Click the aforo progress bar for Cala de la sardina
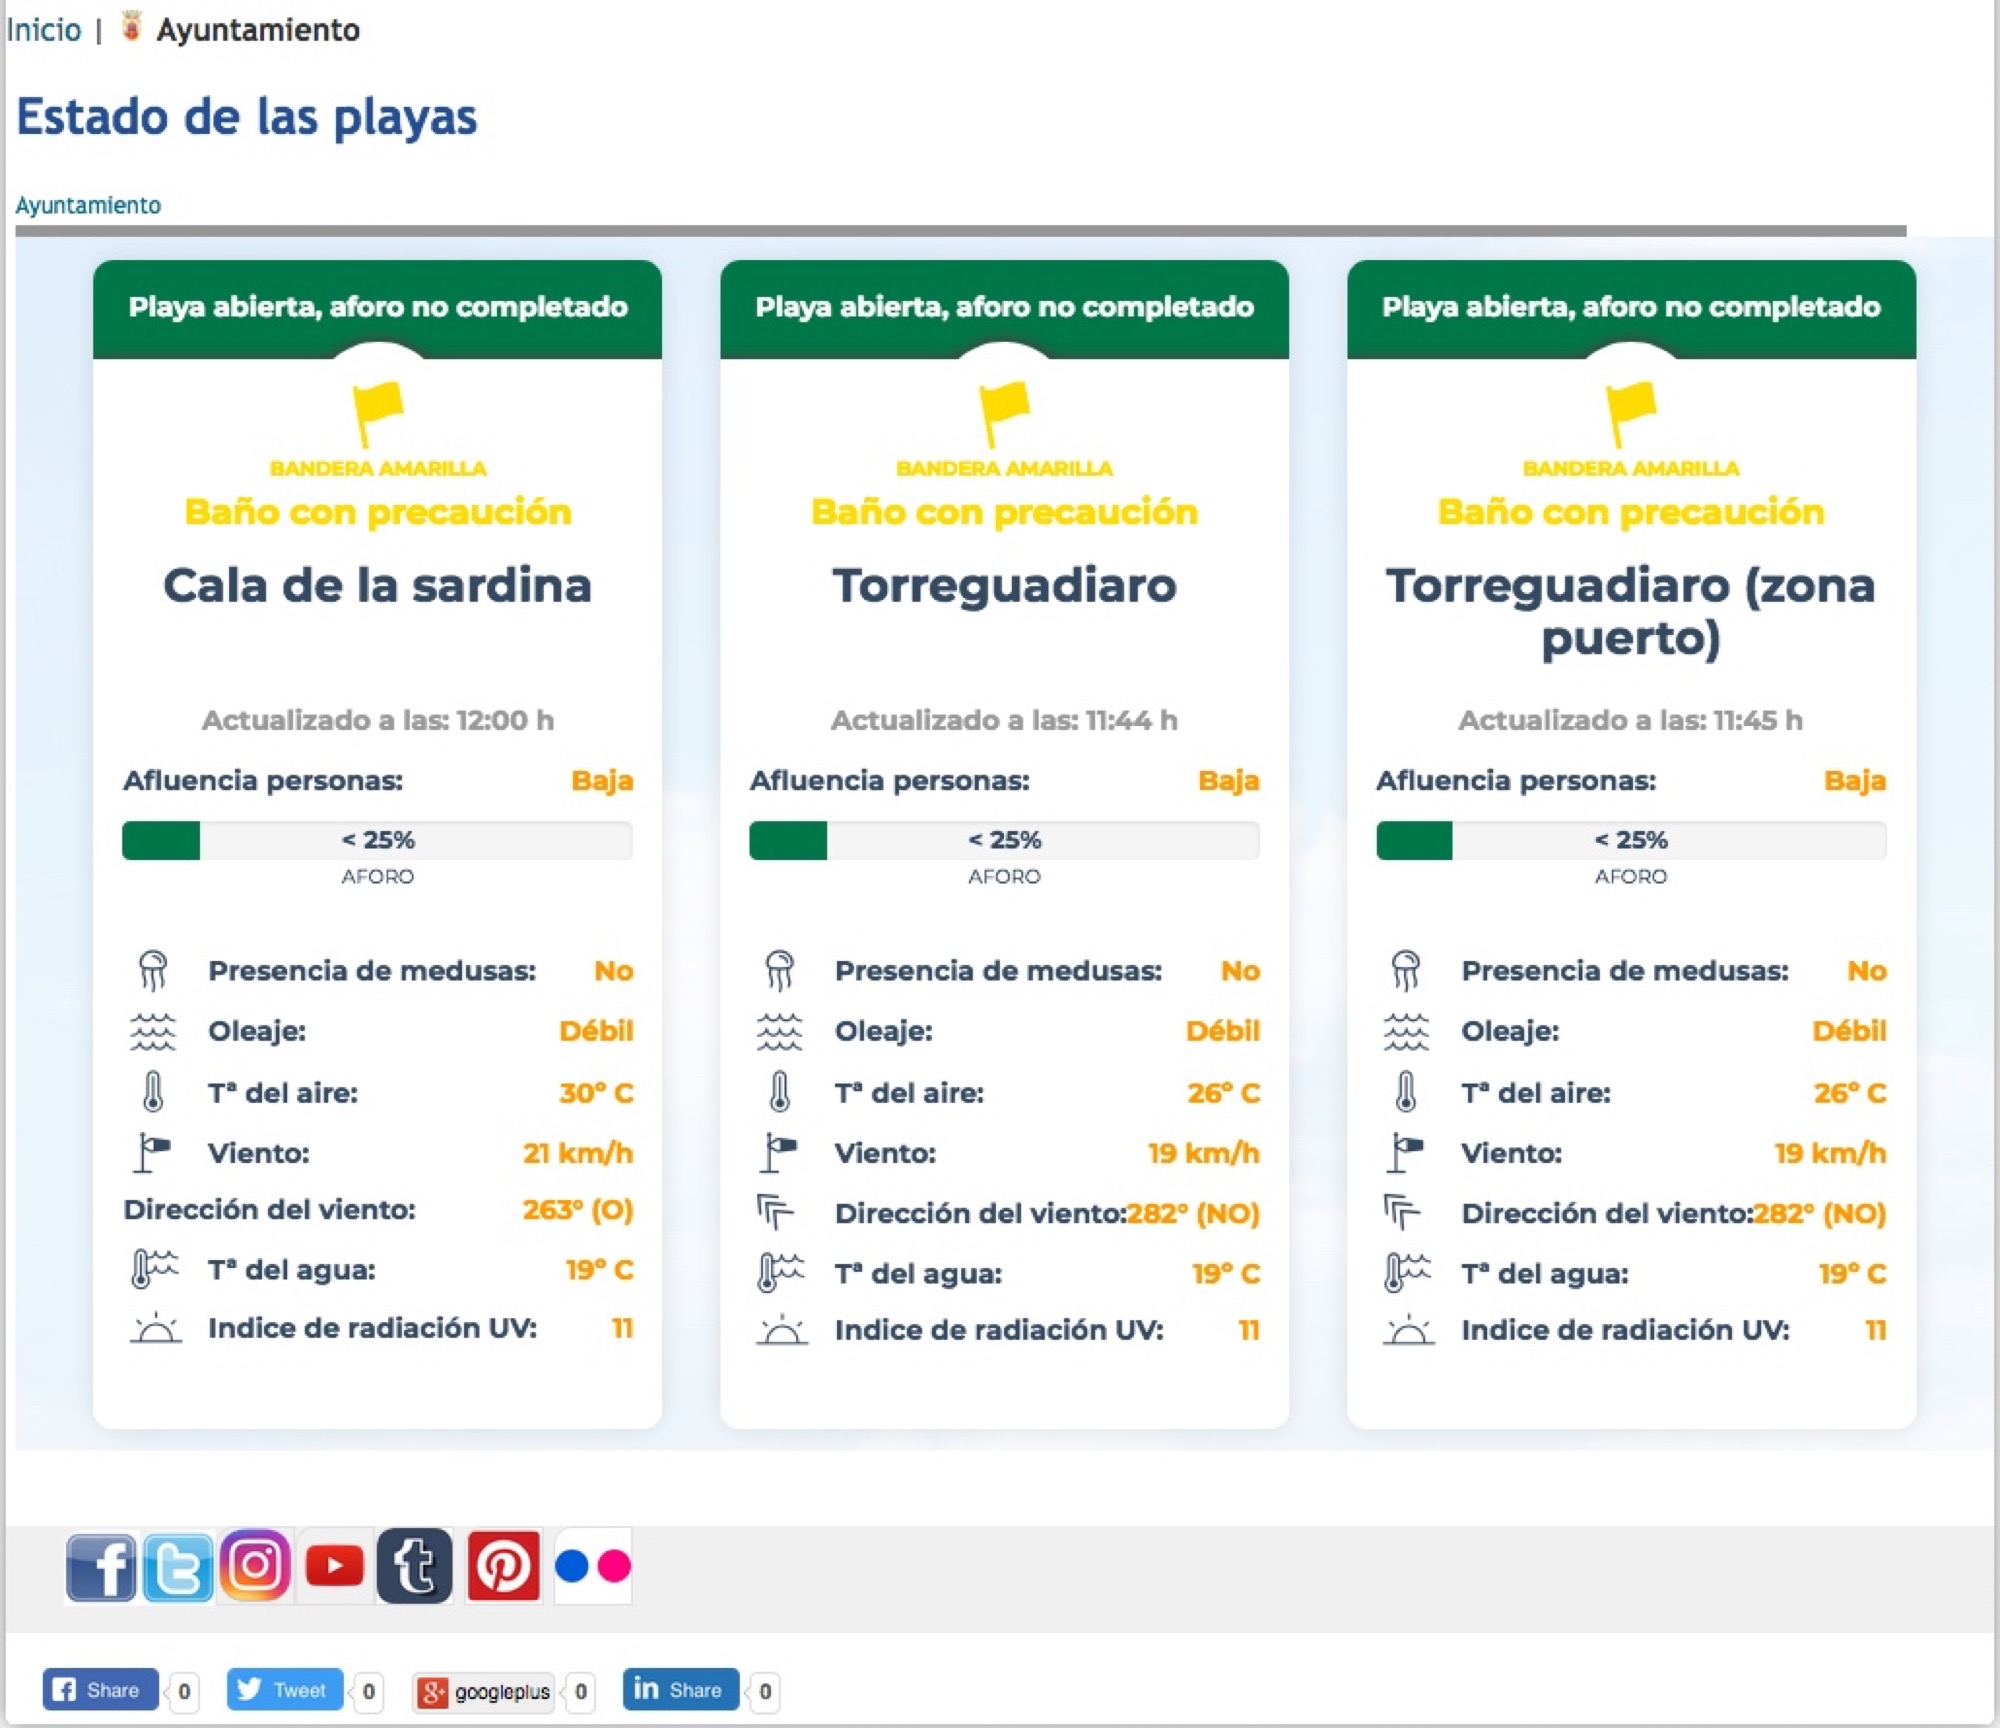Screen dimensions: 2000x1728 point(377,840)
